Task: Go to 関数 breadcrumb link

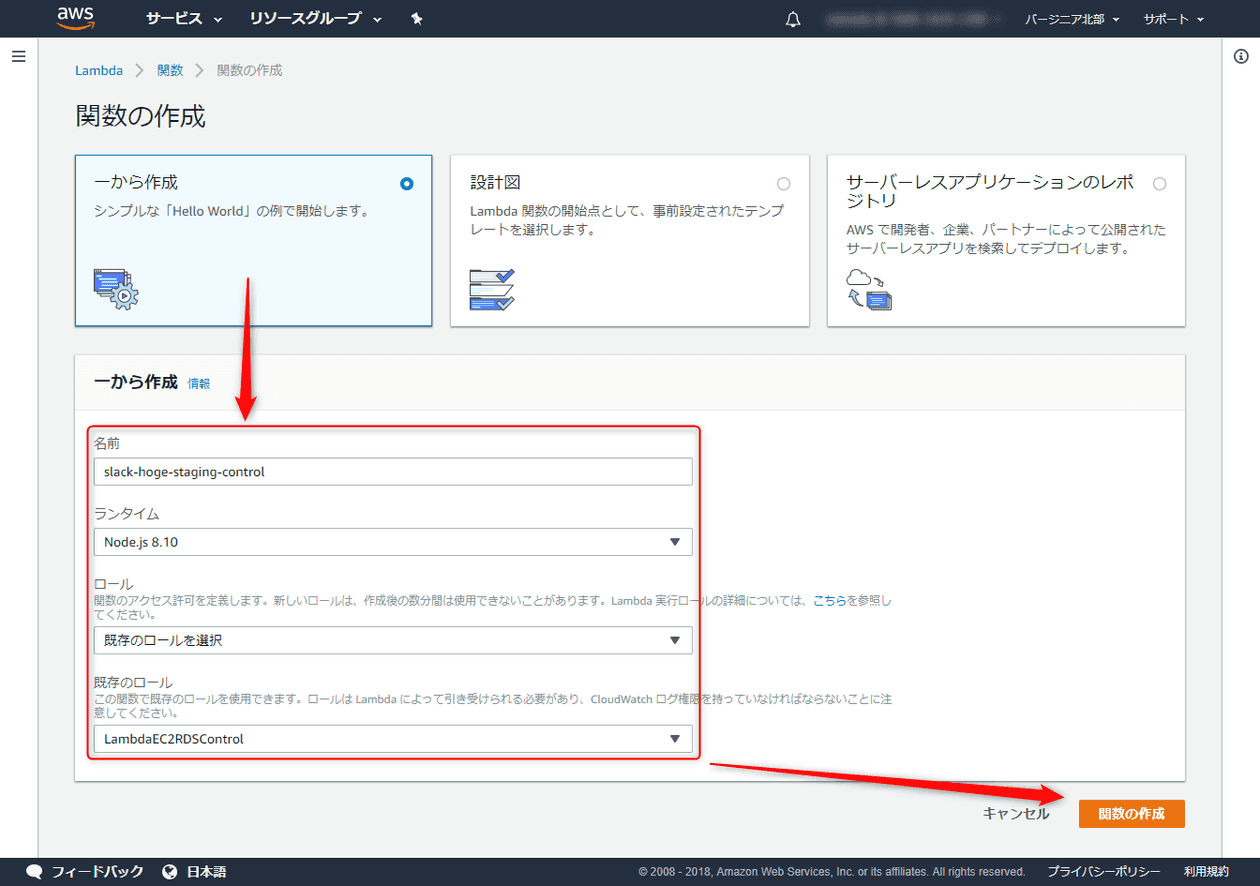Action: [x=170, y=70]
